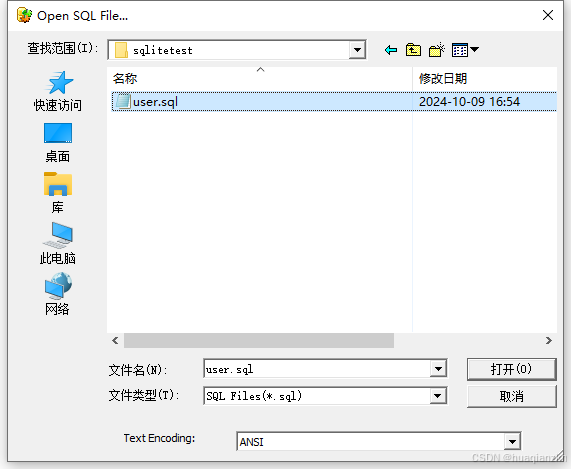Select the user.sql file icon
The image size is (571, 469).
123,102
